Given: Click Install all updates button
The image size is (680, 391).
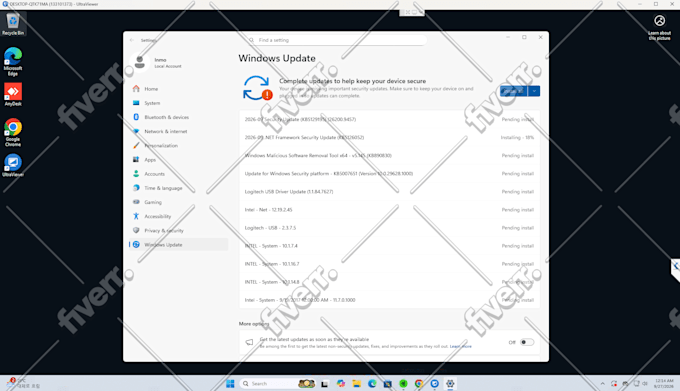Looking at the screenshot, I should [513, 91].
